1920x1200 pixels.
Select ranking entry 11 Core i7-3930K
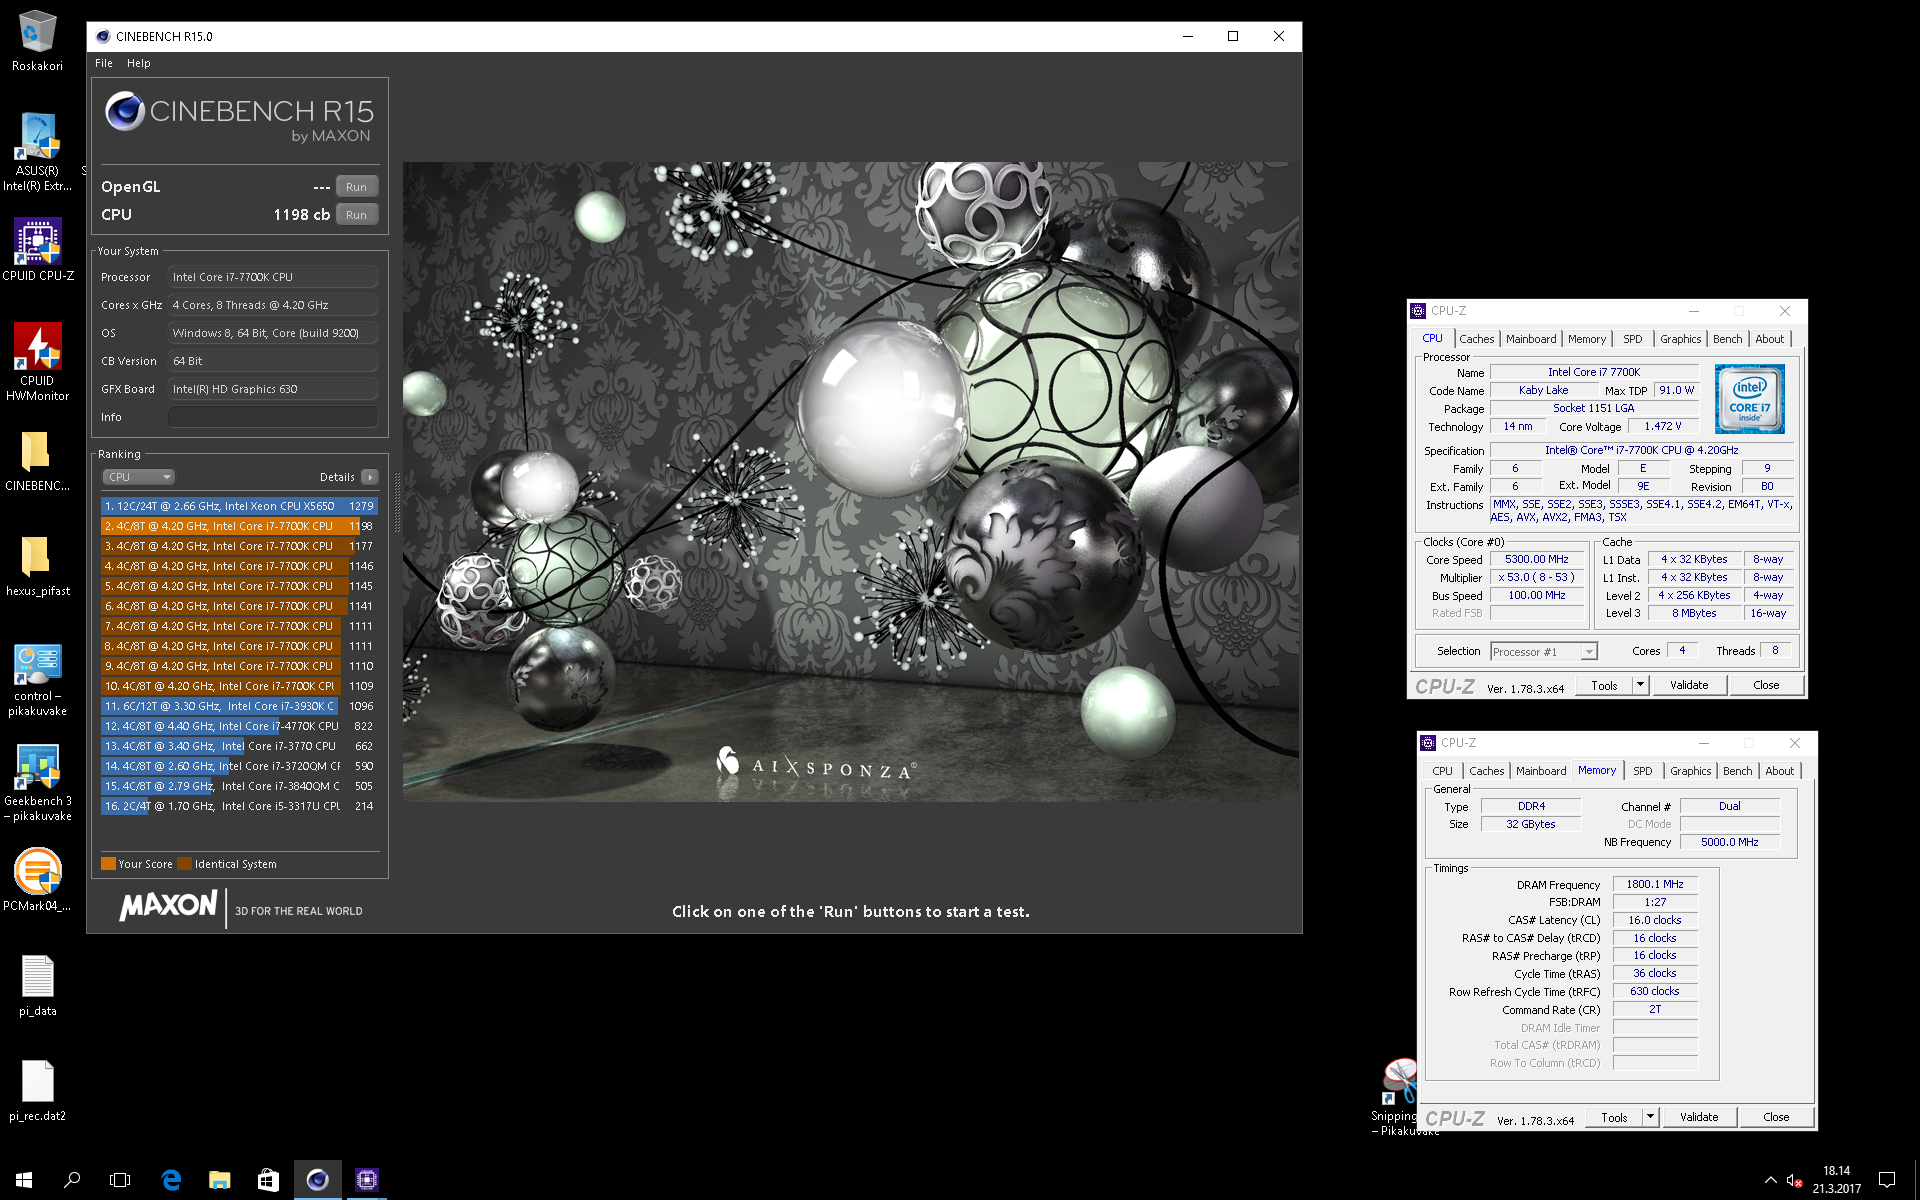239,706
